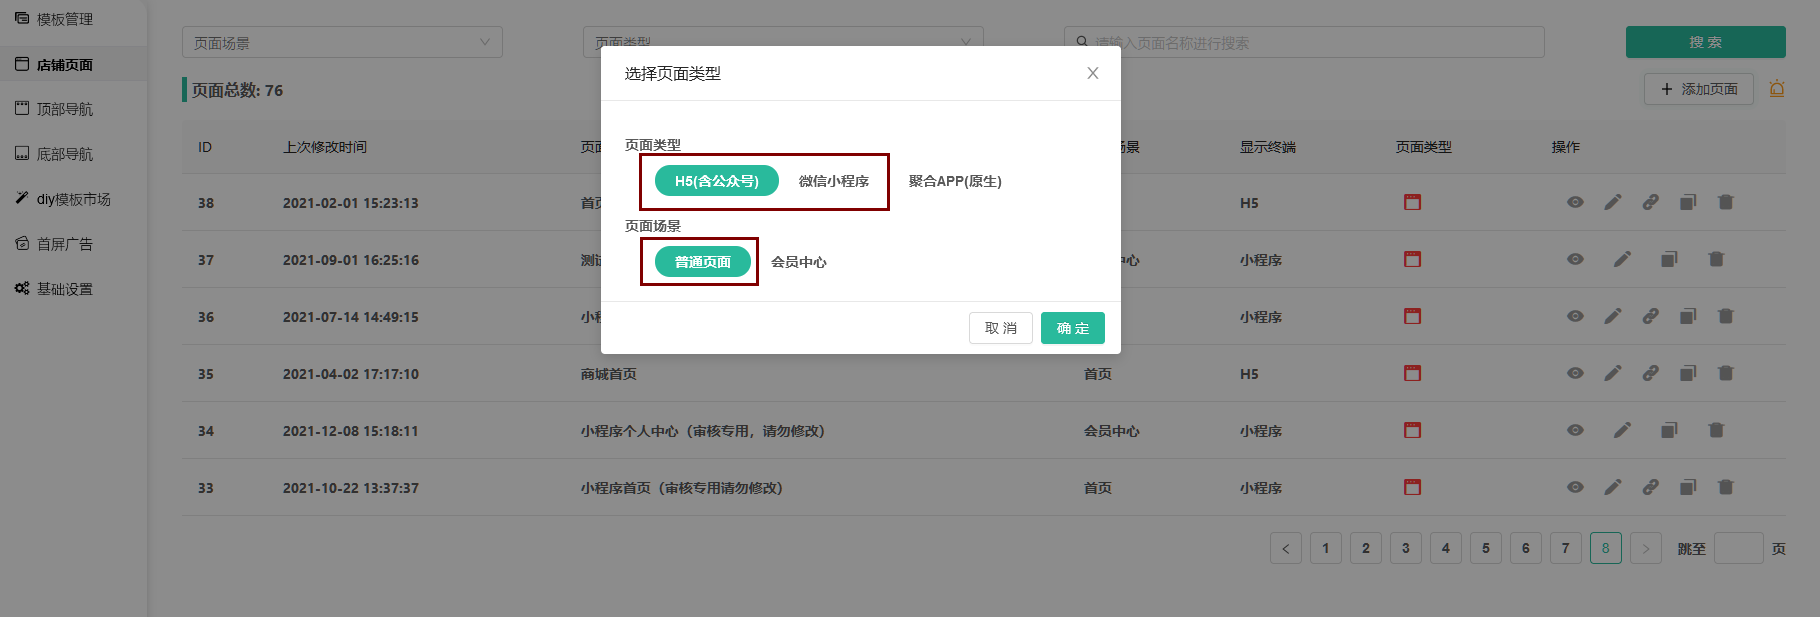Screen dimensions: 1820x617
Task: Click the 跳至 page number input field
Action: pyautogui.click(x=1738, y=548)
